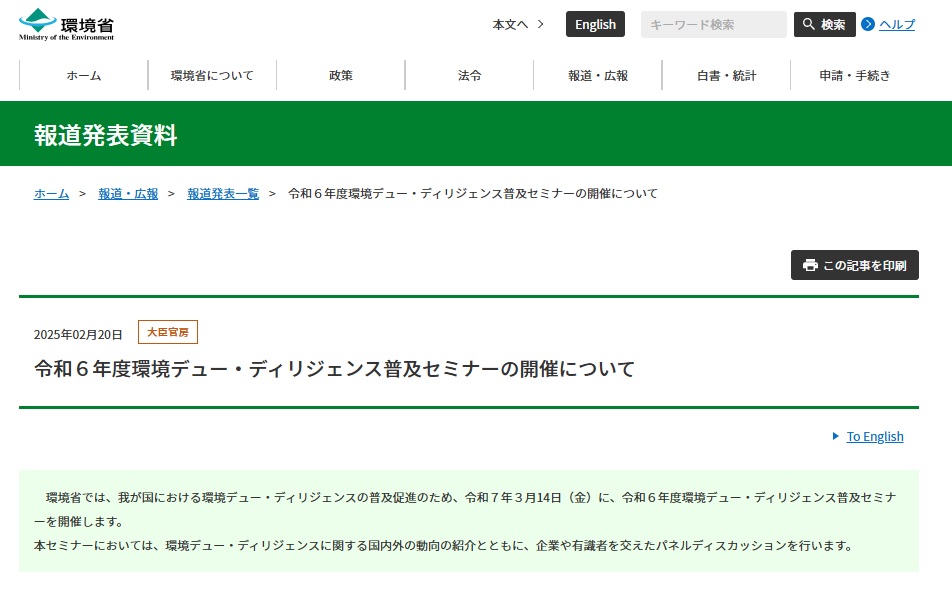
Task: Open the ホーム navigation menu
Action: (x=84, y=75)
